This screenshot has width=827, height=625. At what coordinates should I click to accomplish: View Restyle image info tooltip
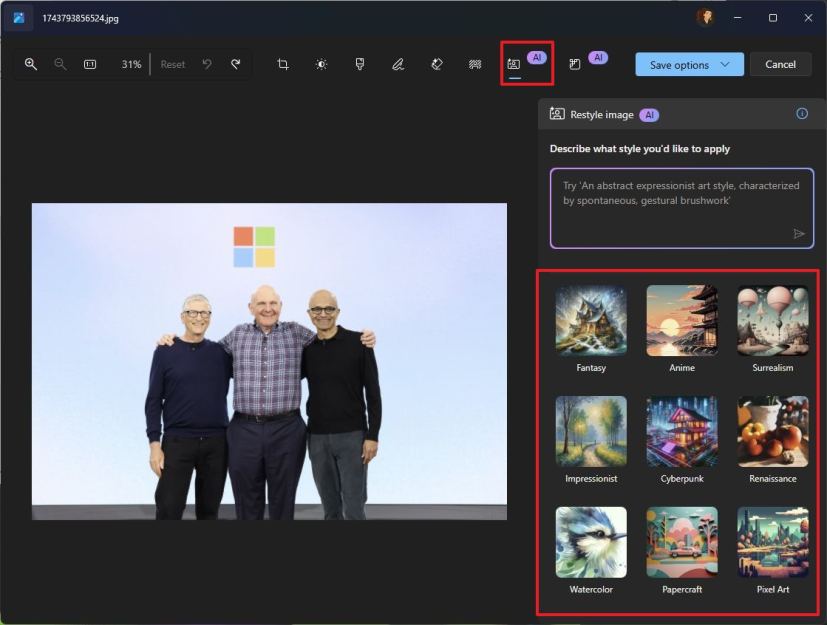[801, 114]
